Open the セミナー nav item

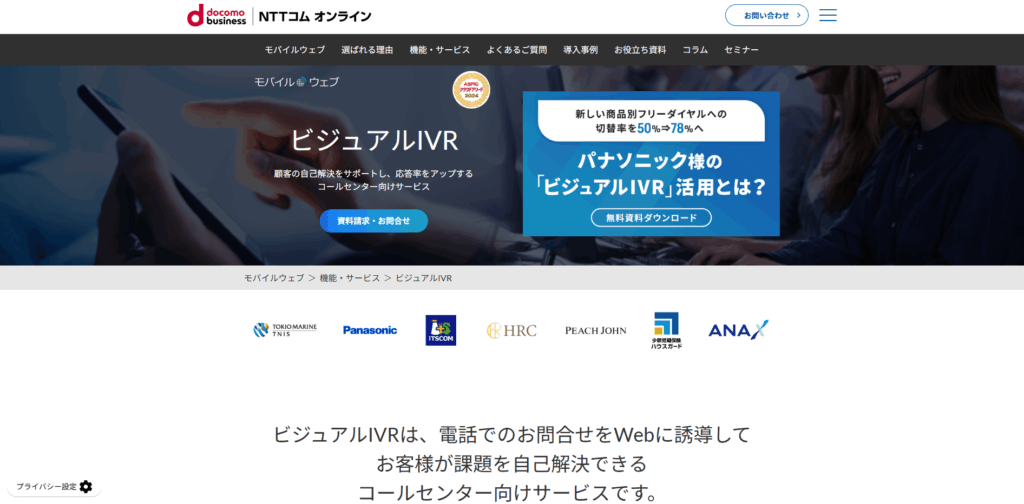tap(741, 50)
